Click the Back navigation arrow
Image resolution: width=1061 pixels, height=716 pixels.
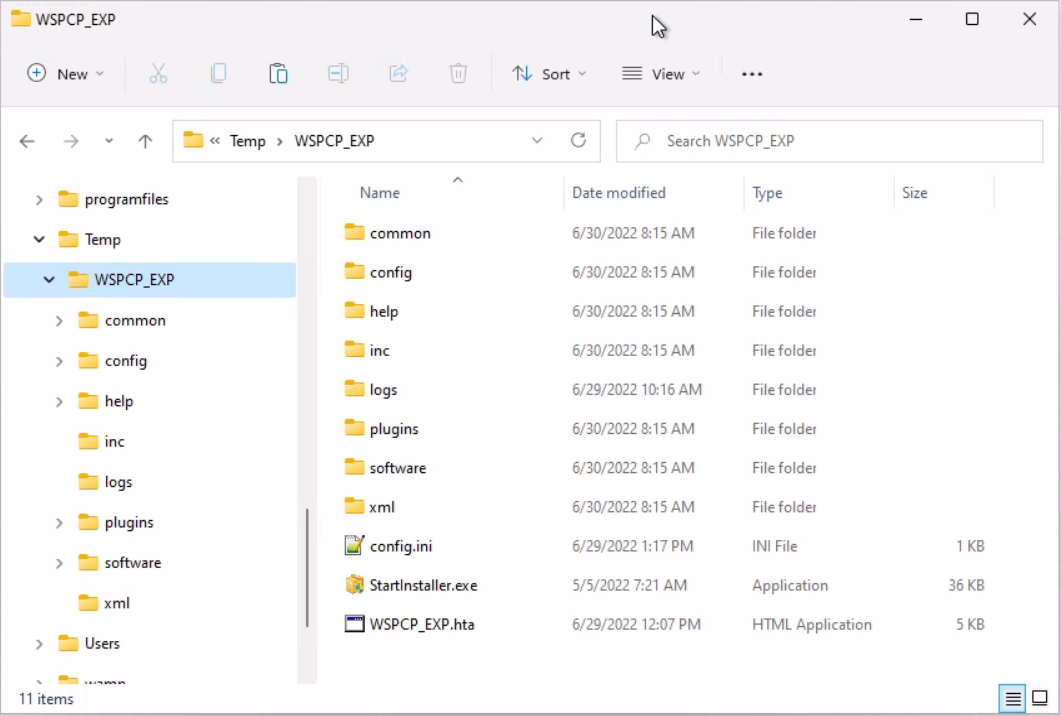coord(27,141)
